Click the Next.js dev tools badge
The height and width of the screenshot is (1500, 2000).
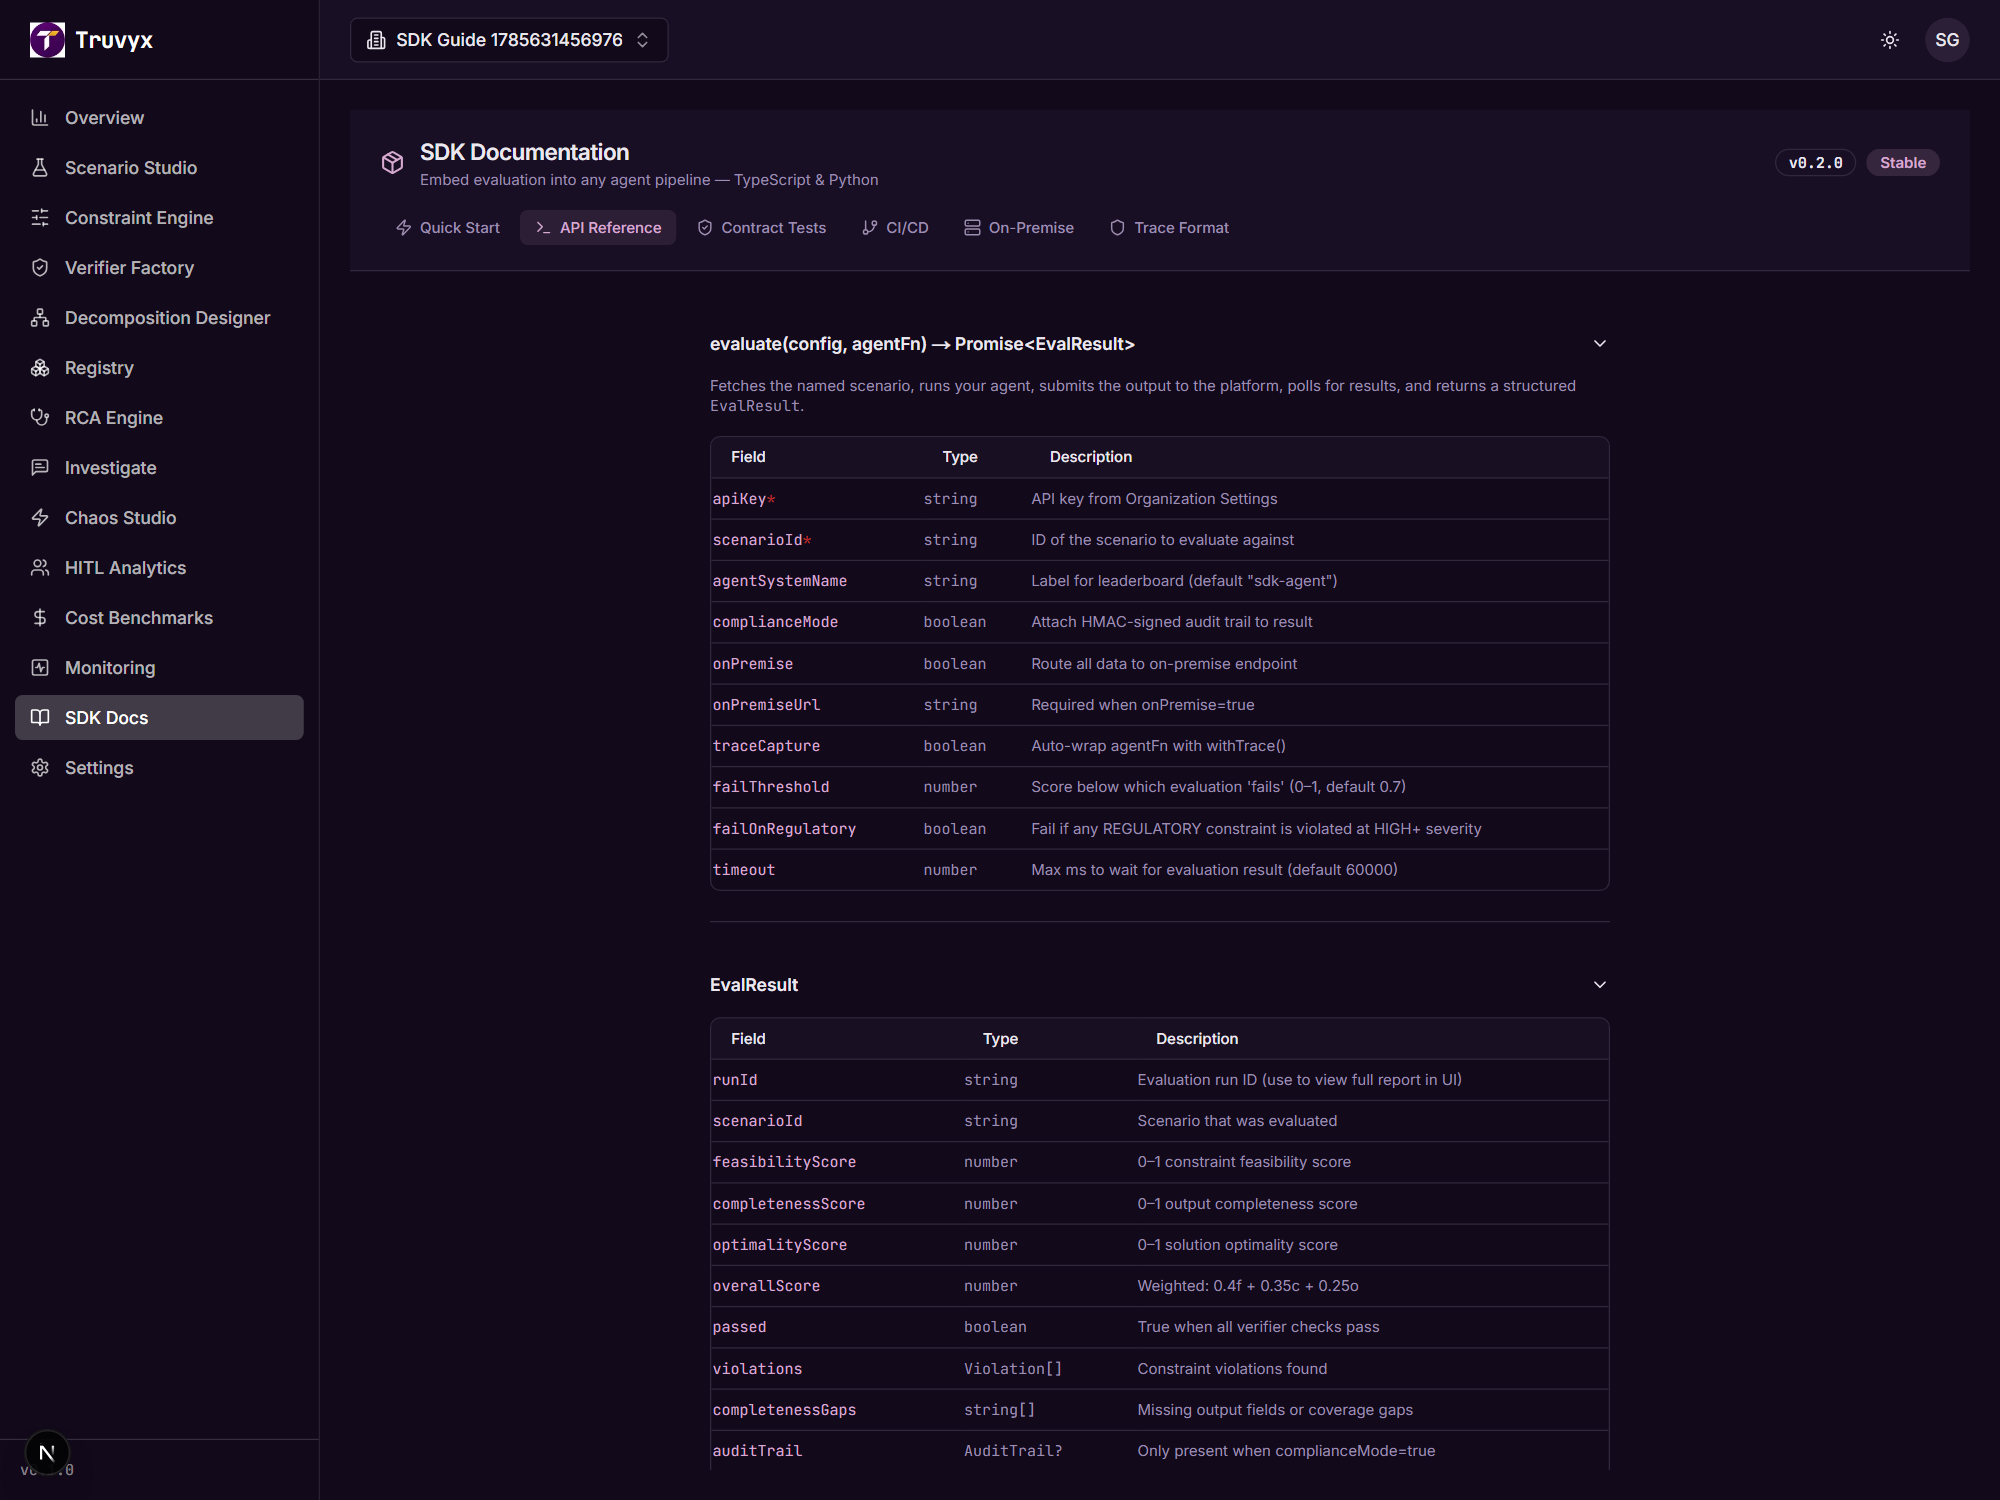tap(46, 1453)
